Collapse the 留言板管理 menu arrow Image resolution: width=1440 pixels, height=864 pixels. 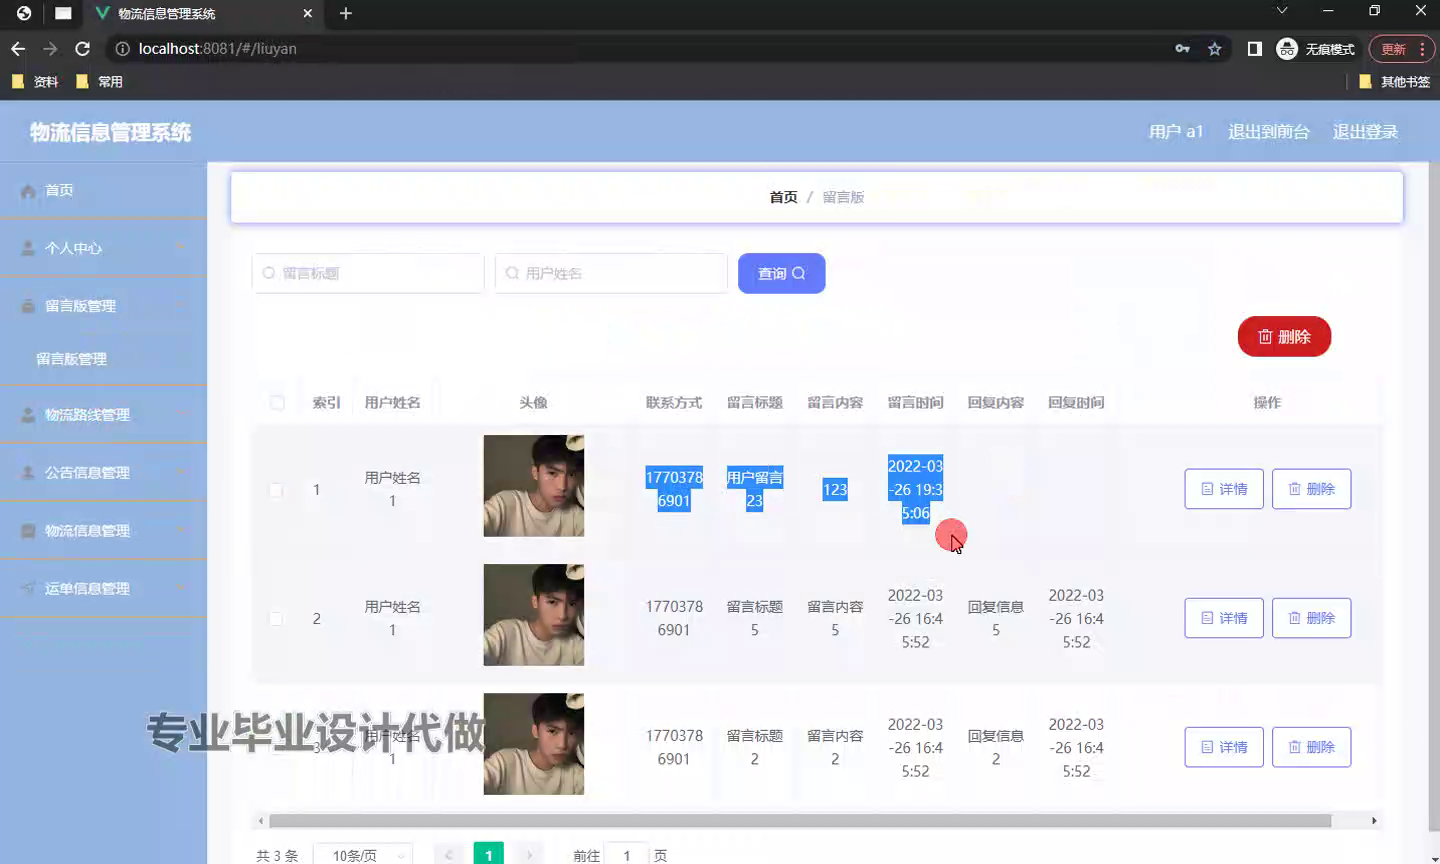click(180, 305)
